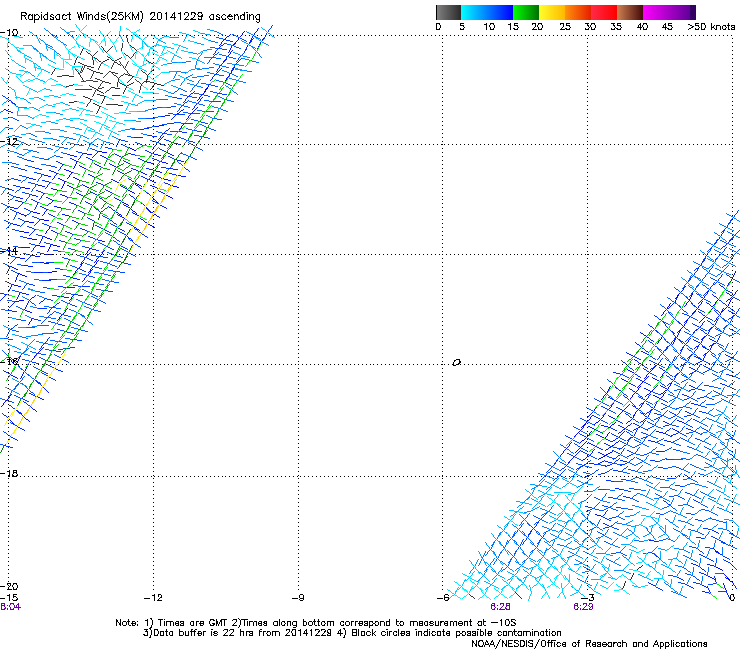Screen dimensions: 740x650
Task: Click the 'Times are GMT' note line
Action: coord(315,623)
